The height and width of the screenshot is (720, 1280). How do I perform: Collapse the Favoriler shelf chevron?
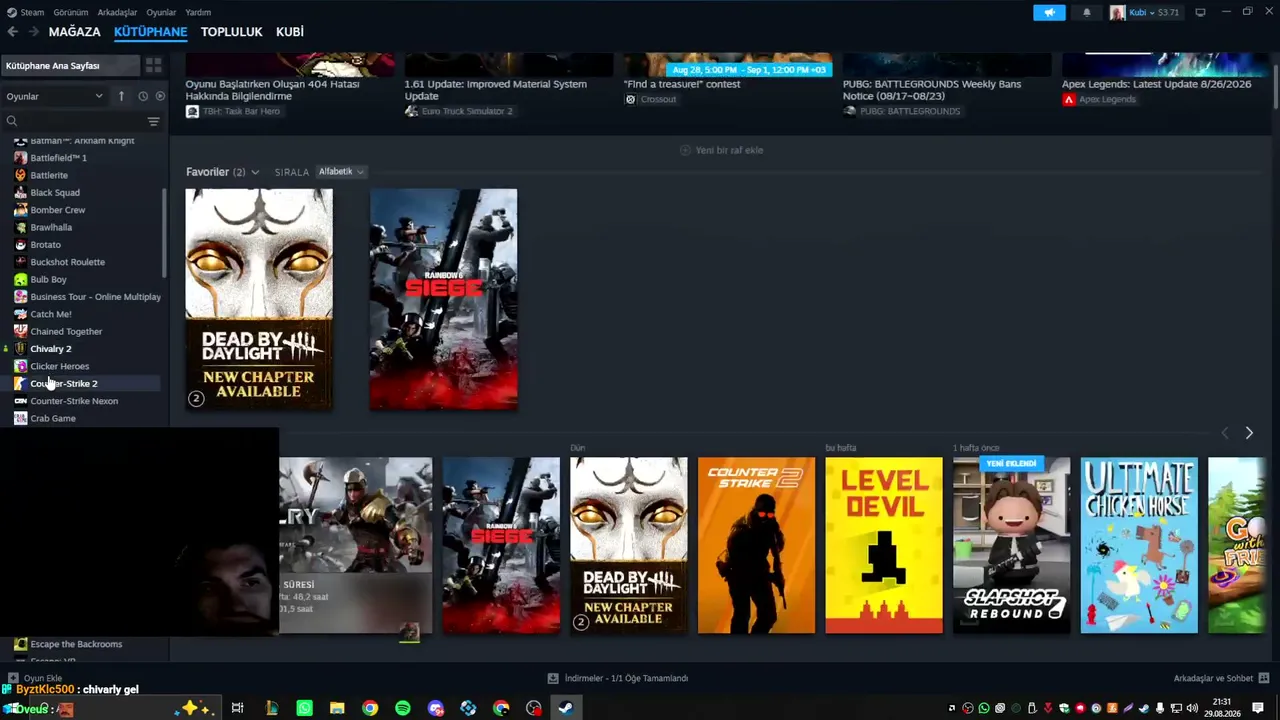255,172
